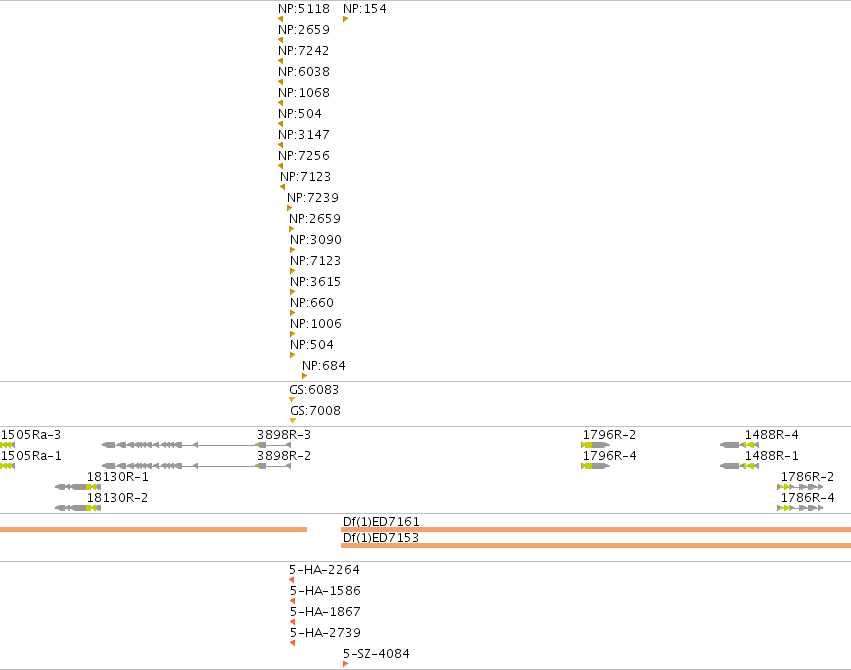Click the Df(1)ED7153 text label

(x=381, y=538)
